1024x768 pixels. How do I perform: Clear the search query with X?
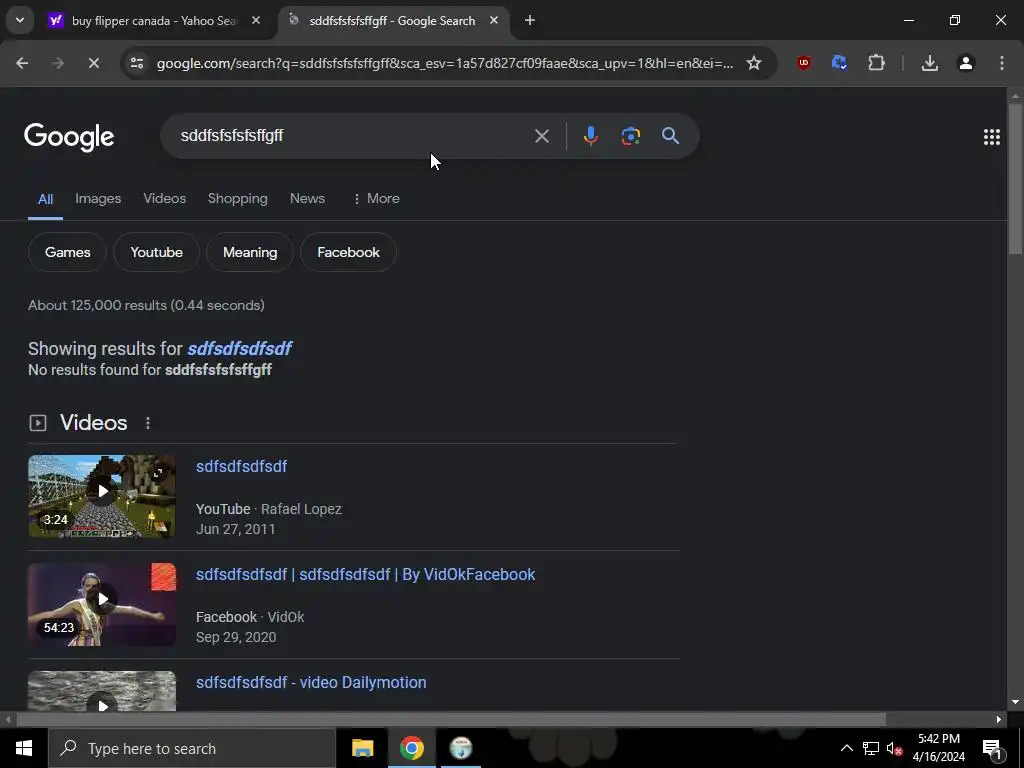pos(541,136)
